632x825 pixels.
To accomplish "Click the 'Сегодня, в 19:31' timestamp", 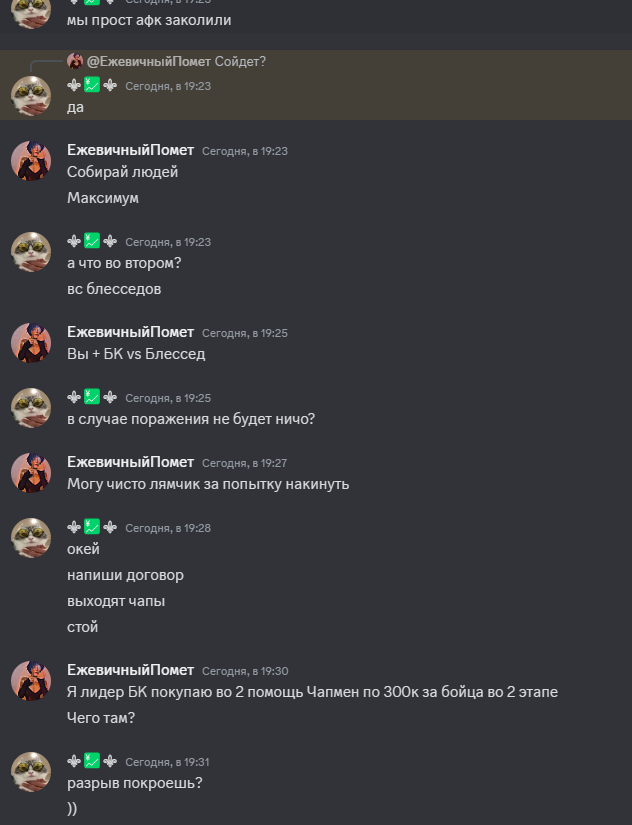I will 167,762.
